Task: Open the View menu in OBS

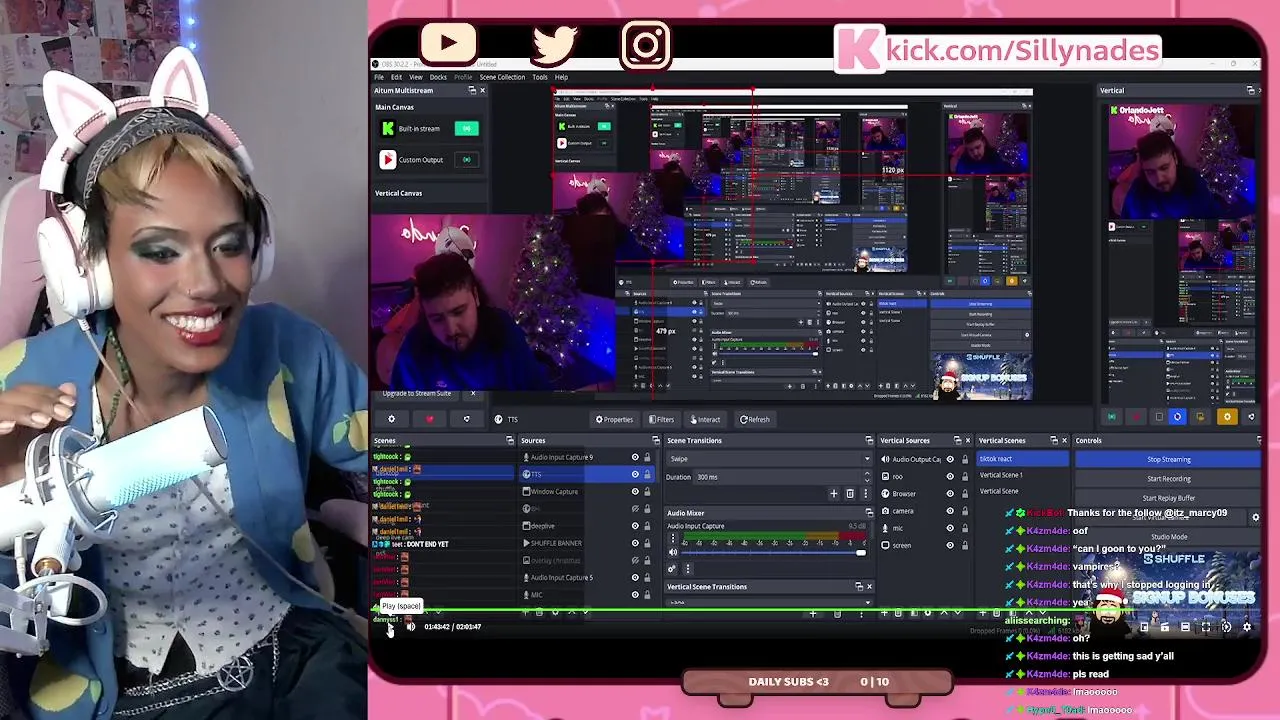Action: pos(416,77)
